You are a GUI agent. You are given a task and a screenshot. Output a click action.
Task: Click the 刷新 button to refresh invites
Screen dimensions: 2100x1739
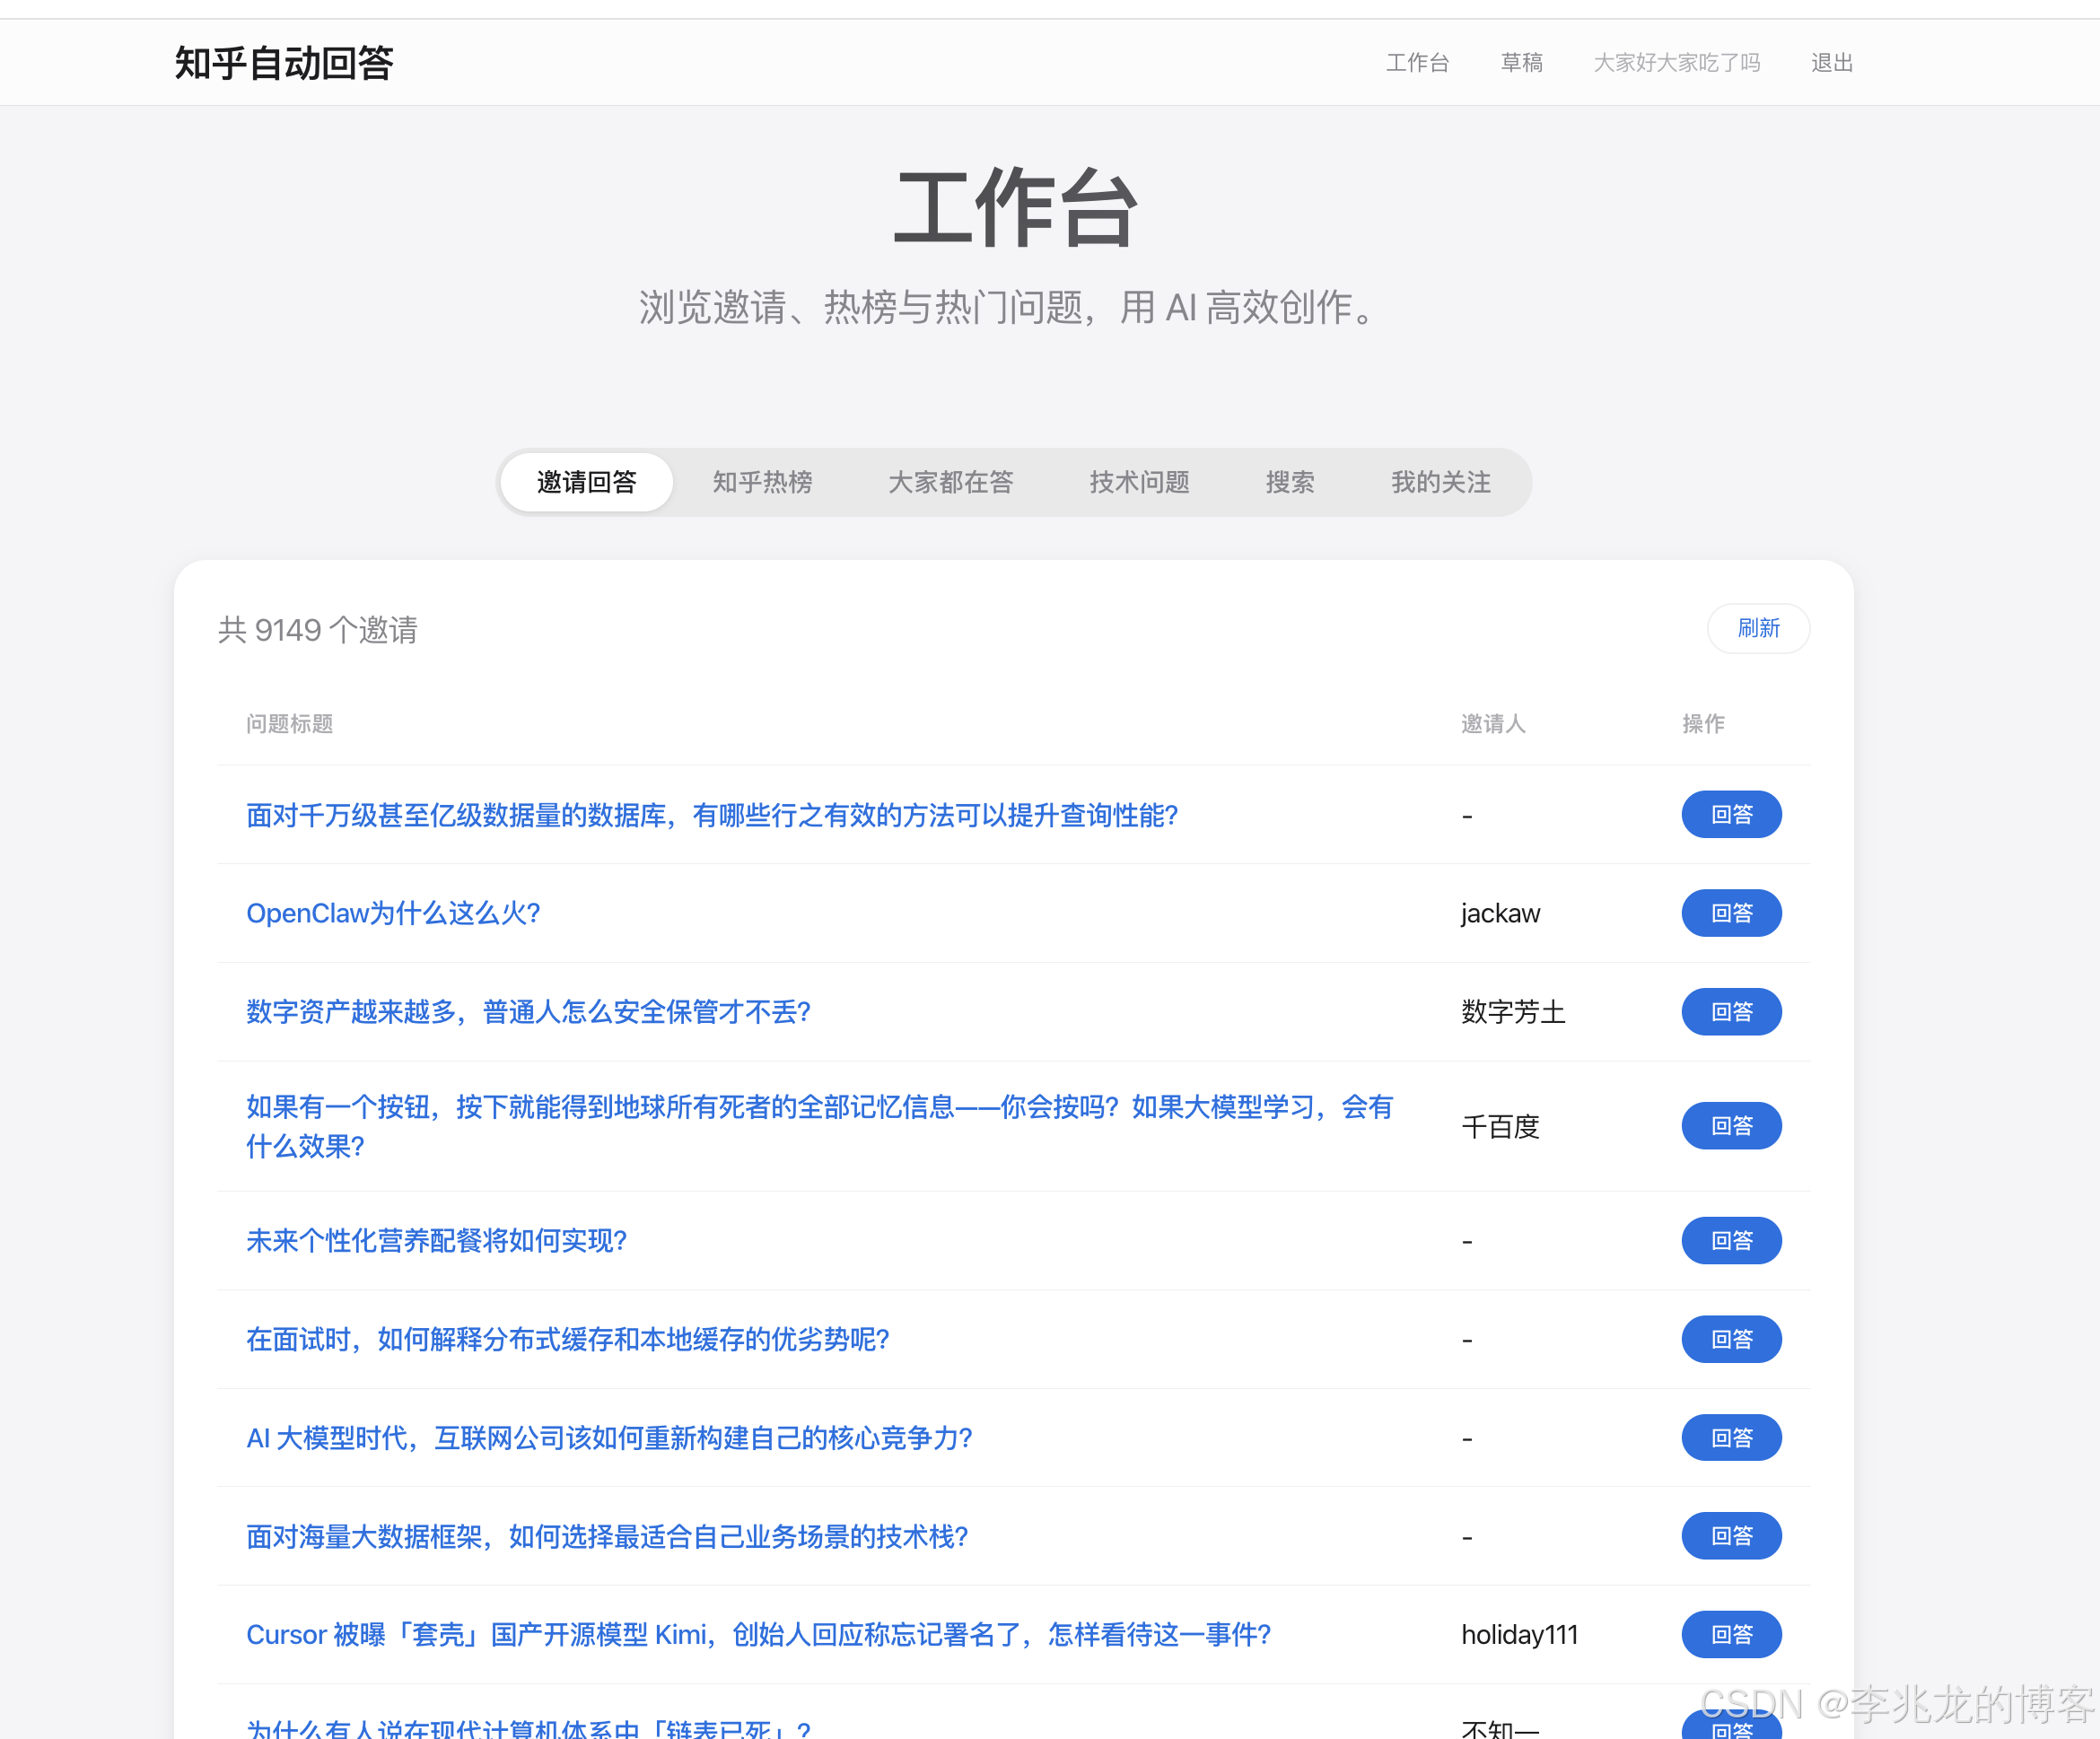(x=1758, y=628)
